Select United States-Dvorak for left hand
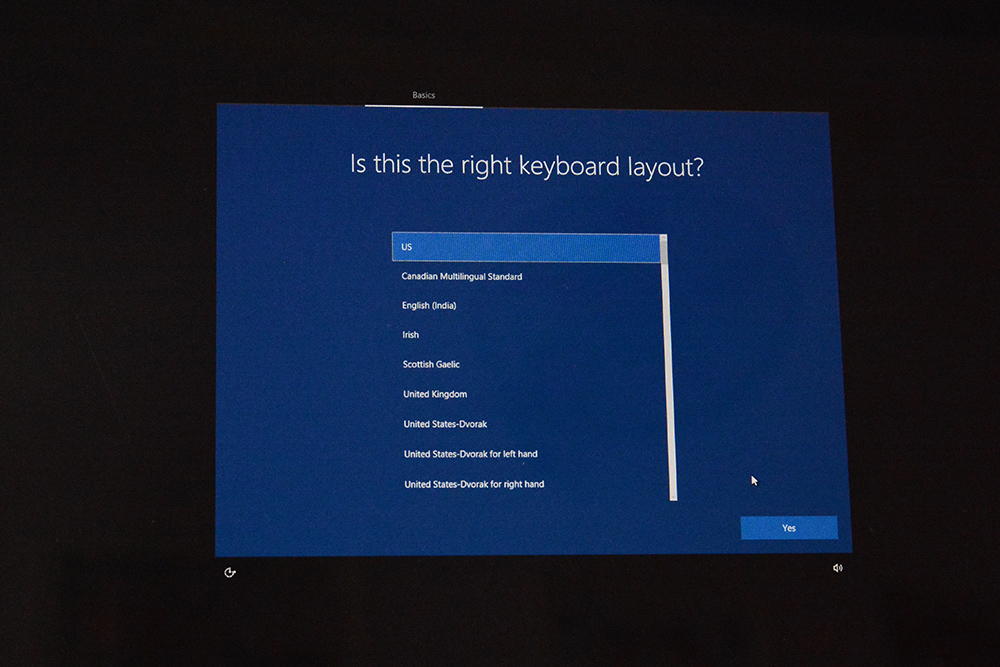Screen dimensions: 1000x667 point(470,453)
